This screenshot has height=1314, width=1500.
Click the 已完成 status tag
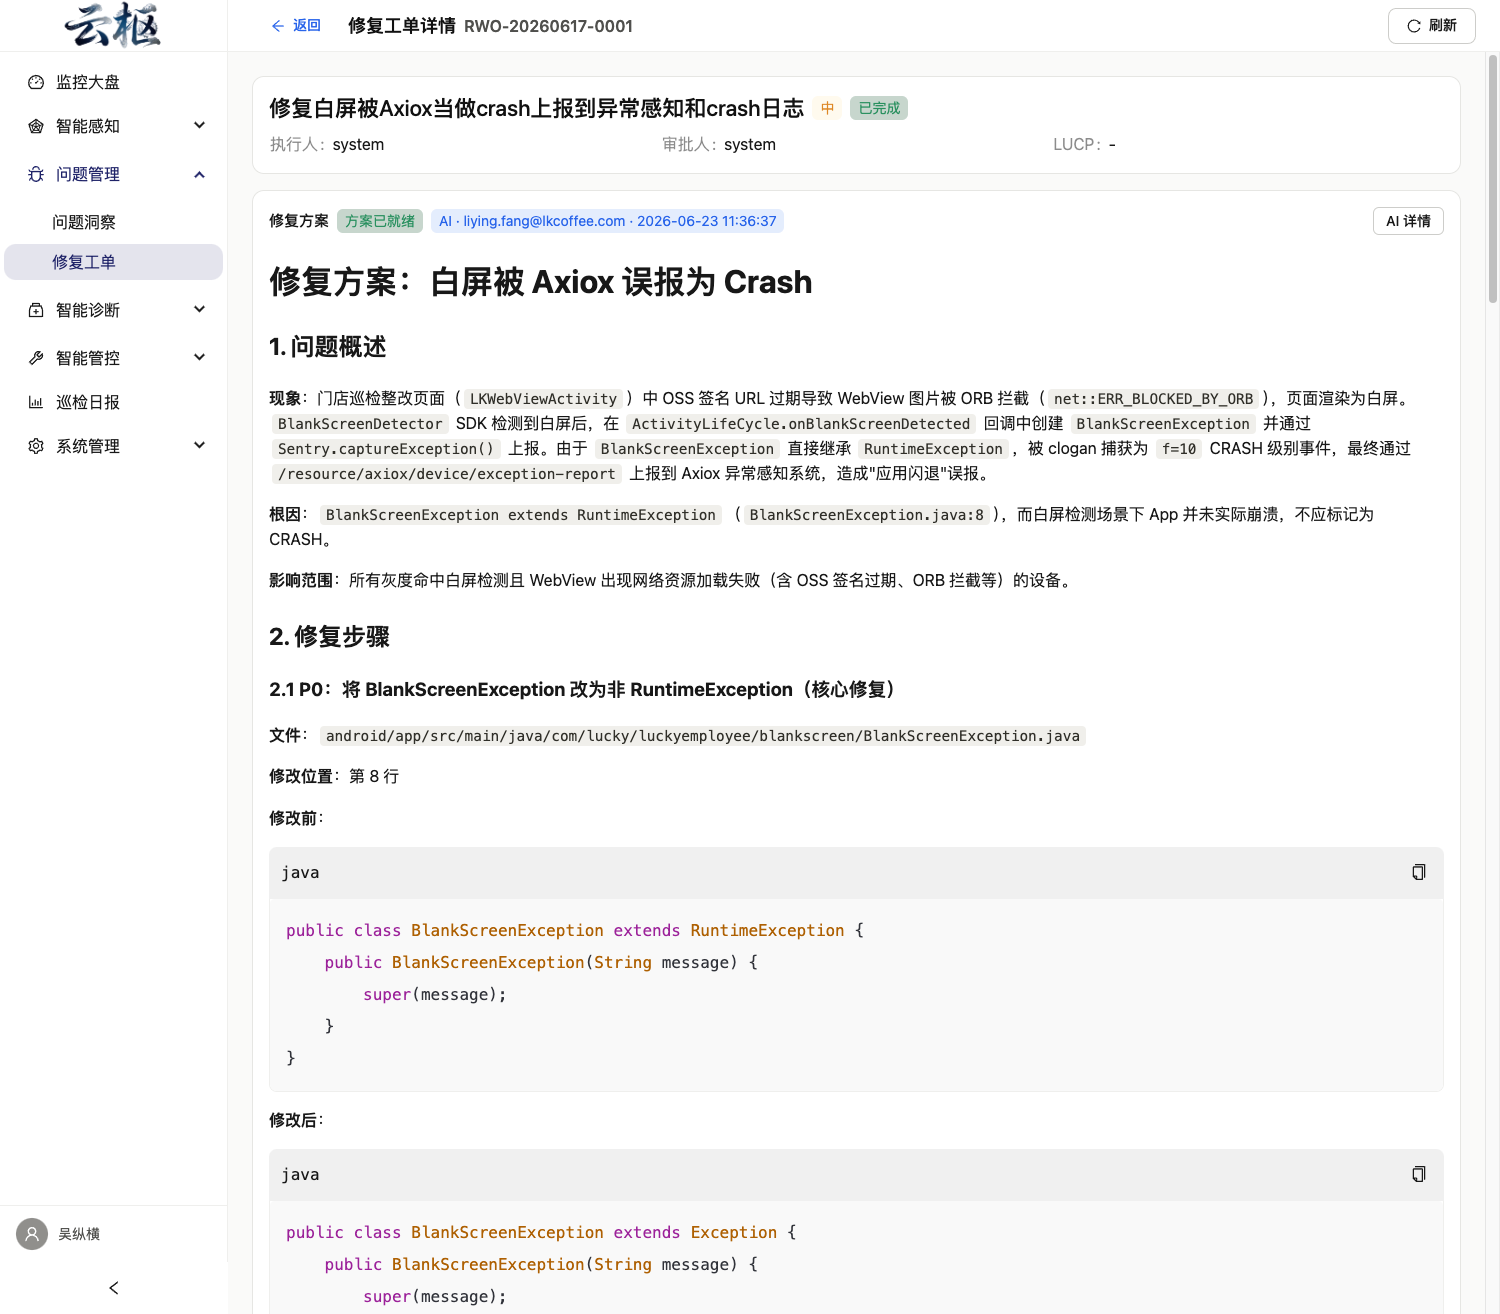879,108
